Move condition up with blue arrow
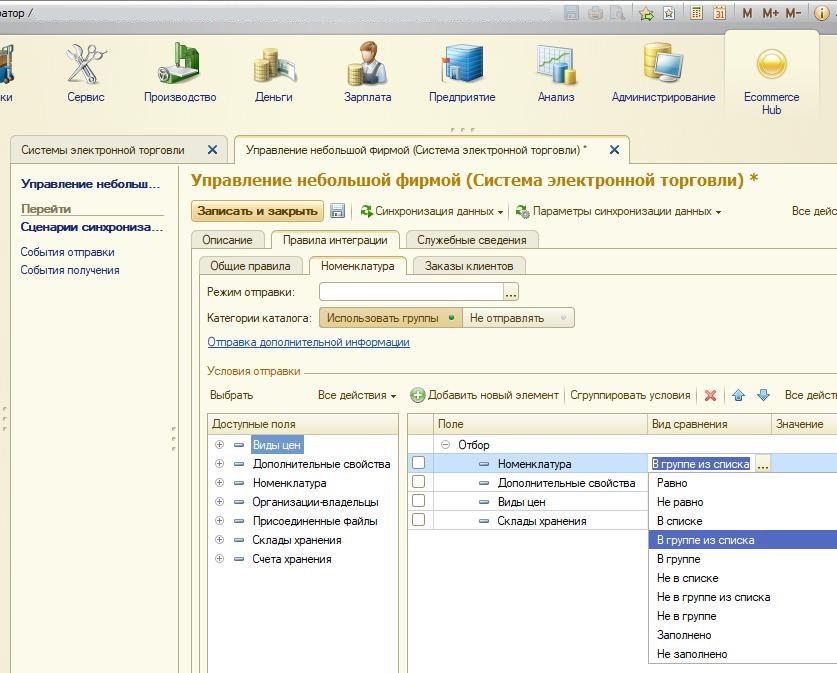Screen dimensions: 837x673 click(739, 395)
